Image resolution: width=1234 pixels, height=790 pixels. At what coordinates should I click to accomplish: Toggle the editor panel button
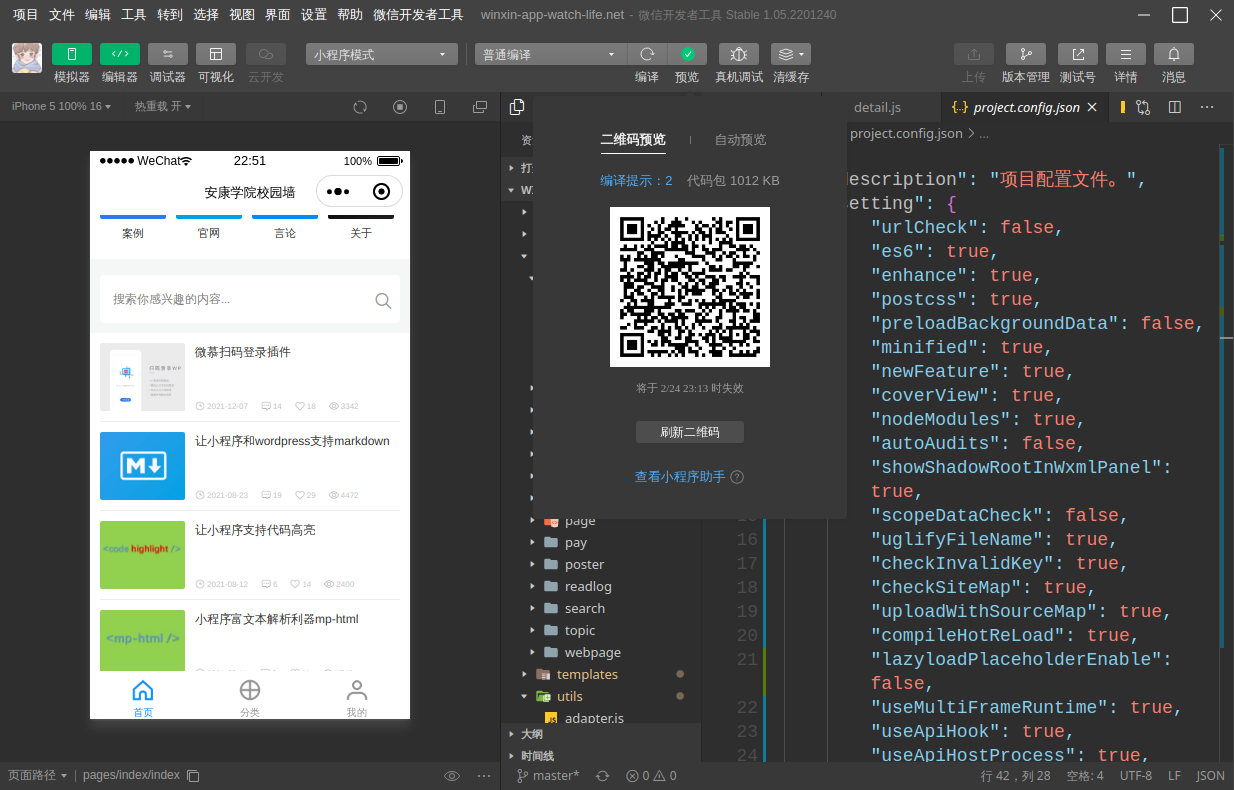point(120,54)
